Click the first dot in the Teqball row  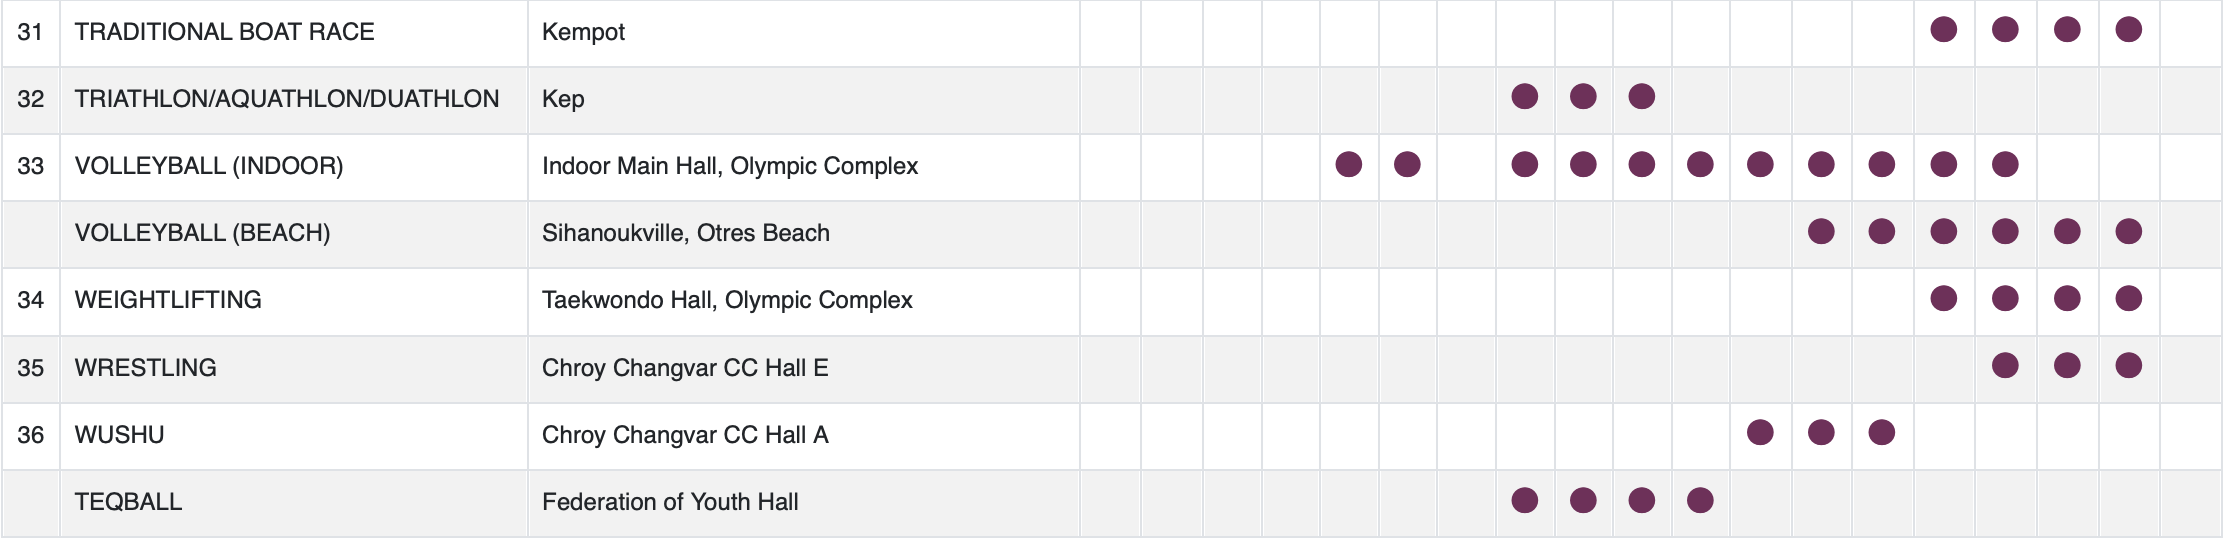(x=1524, y=500)
